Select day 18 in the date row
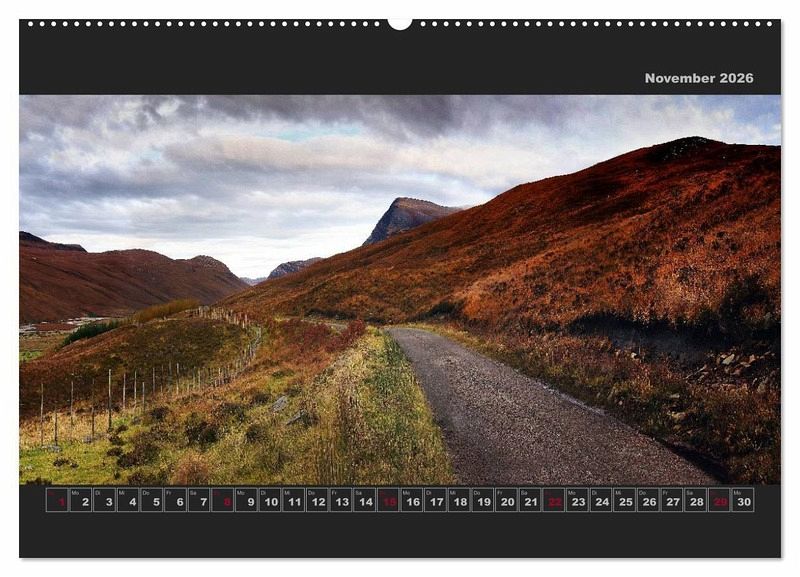The width and height of the screenshot is (800, 577). coord(459,500)
